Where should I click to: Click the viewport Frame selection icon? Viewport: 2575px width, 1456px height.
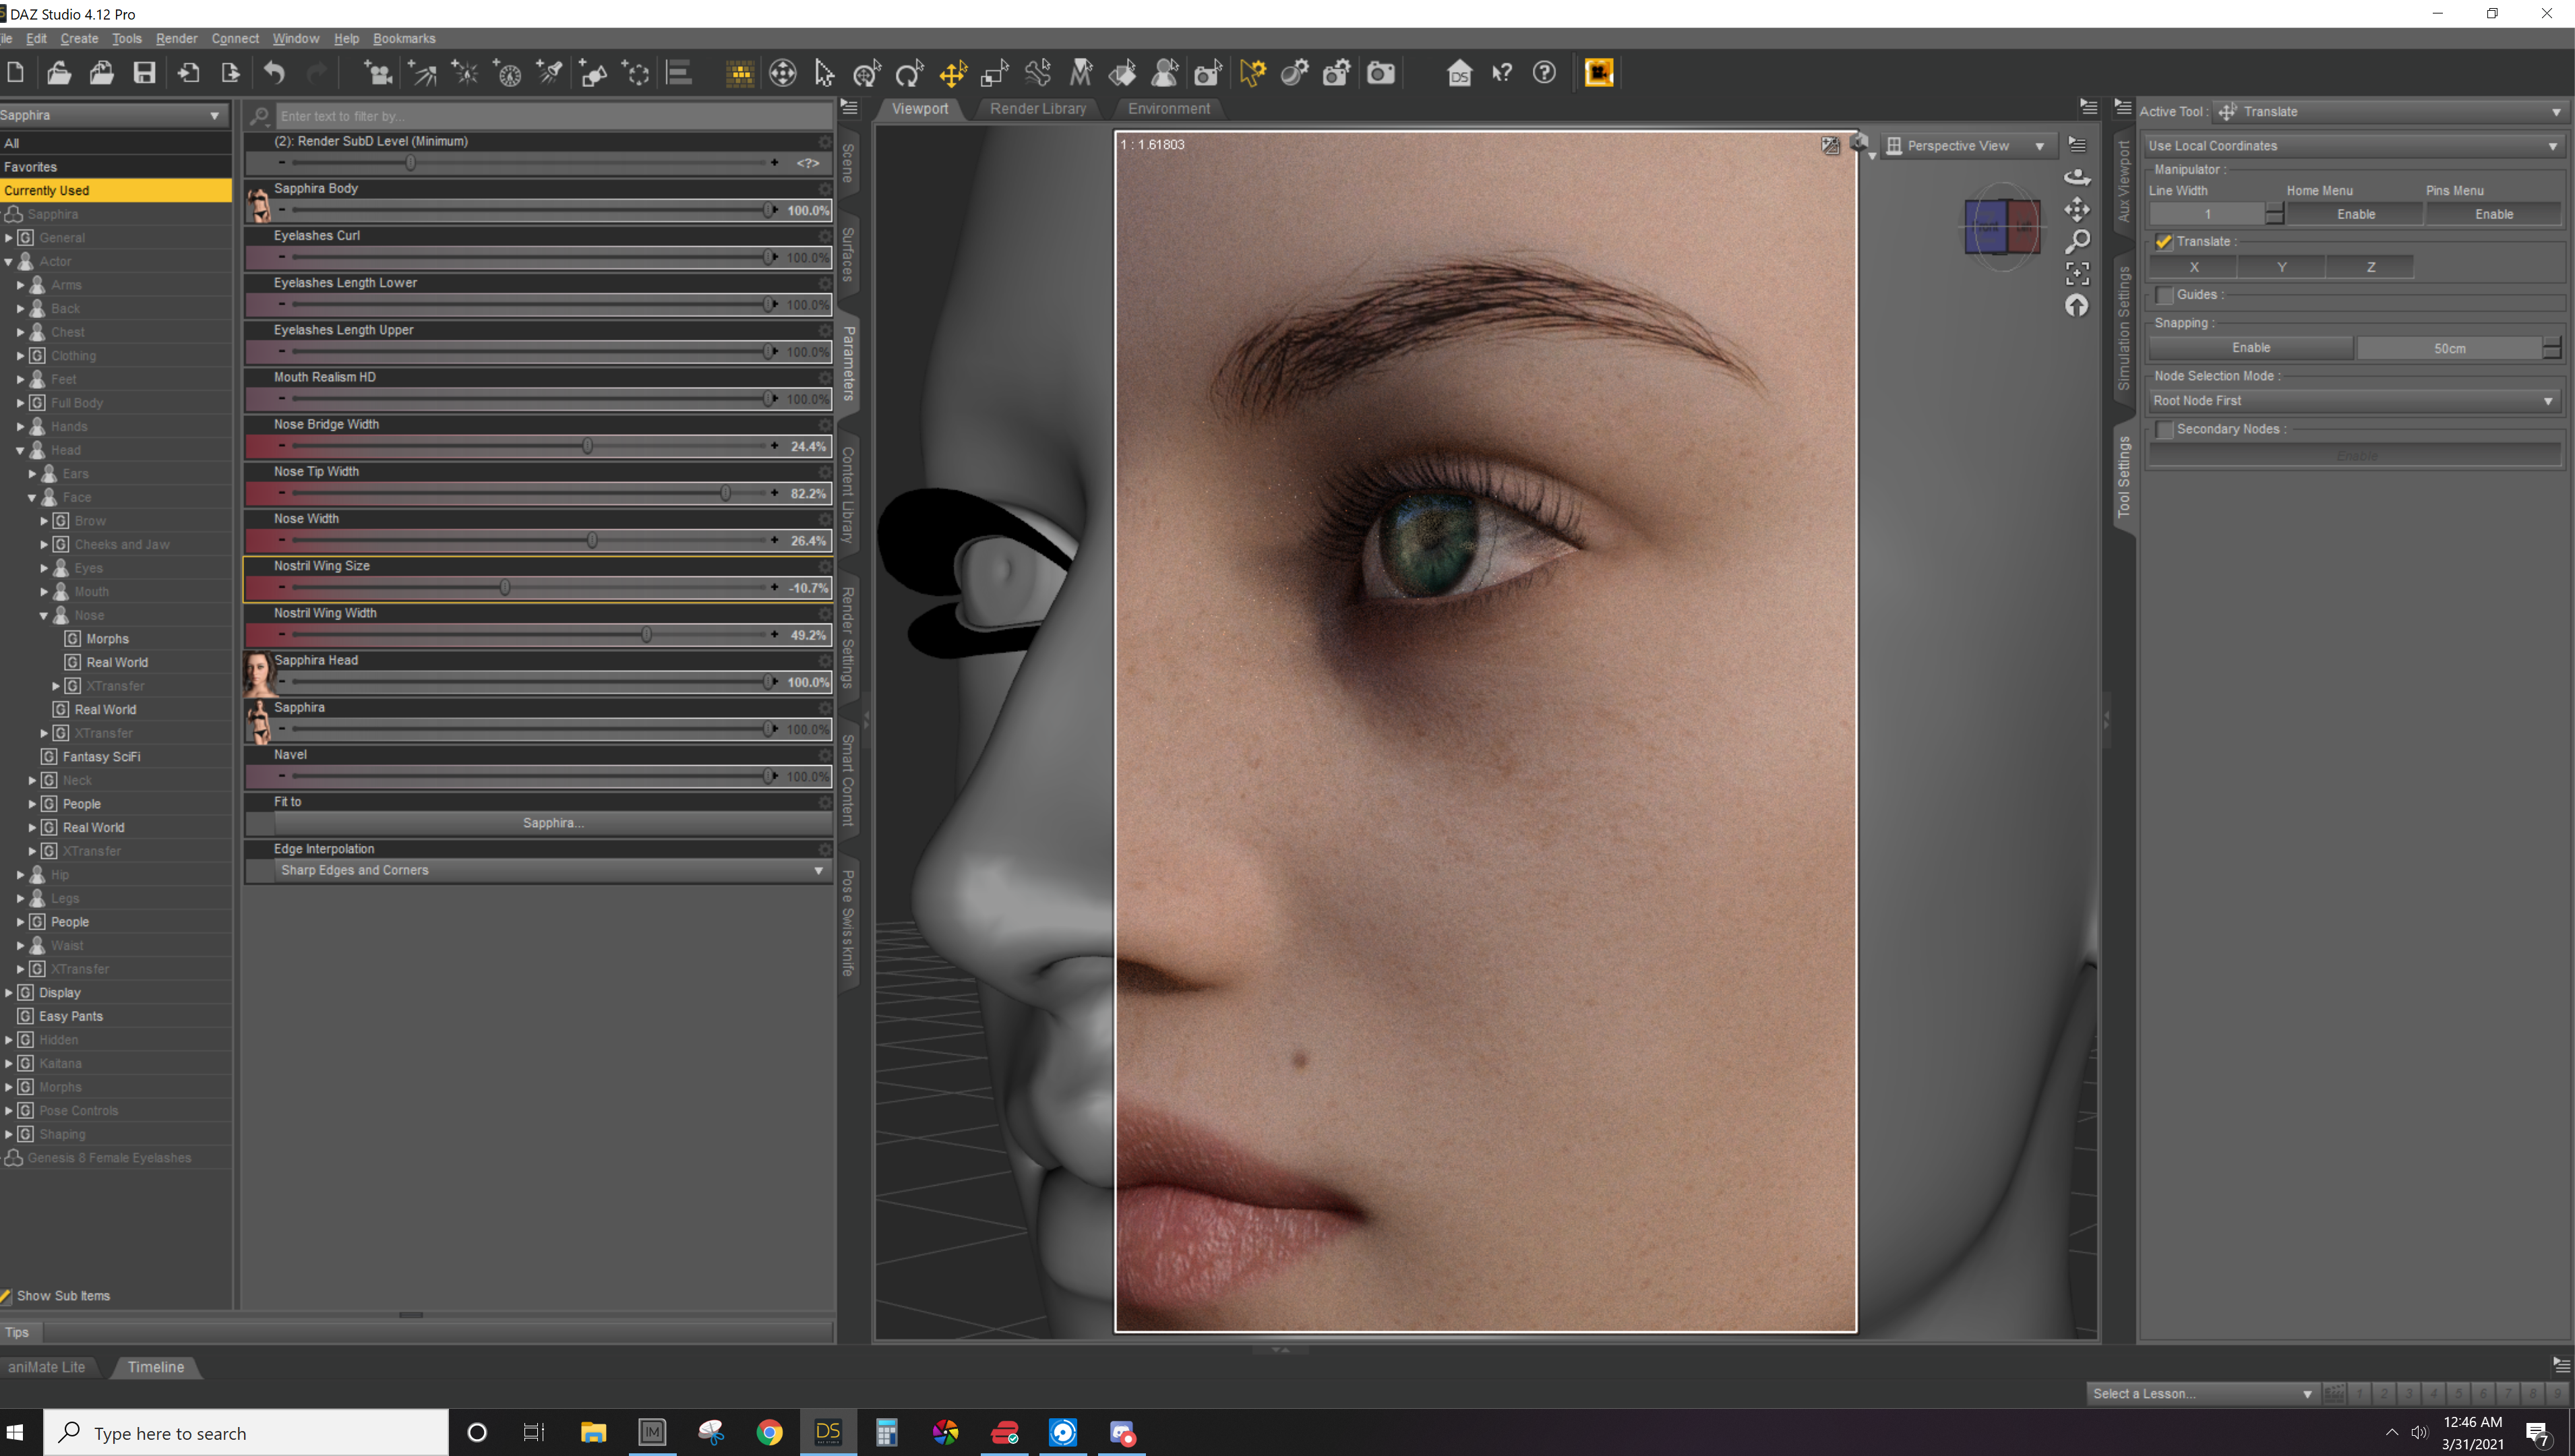[x=2077, y=273]
